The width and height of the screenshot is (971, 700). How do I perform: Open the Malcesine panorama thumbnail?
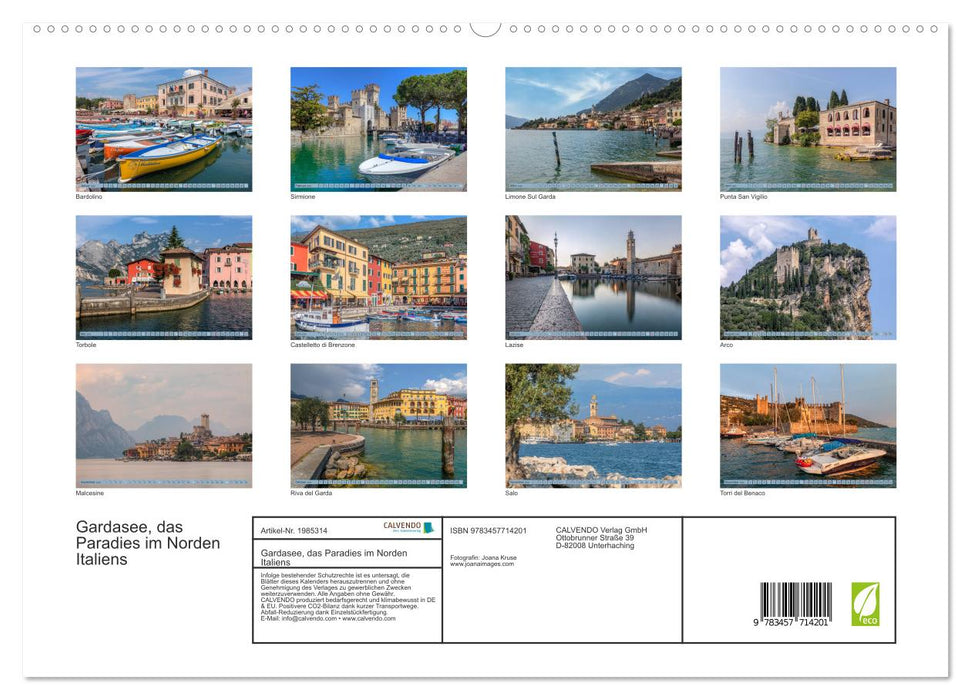coord(163,426)
